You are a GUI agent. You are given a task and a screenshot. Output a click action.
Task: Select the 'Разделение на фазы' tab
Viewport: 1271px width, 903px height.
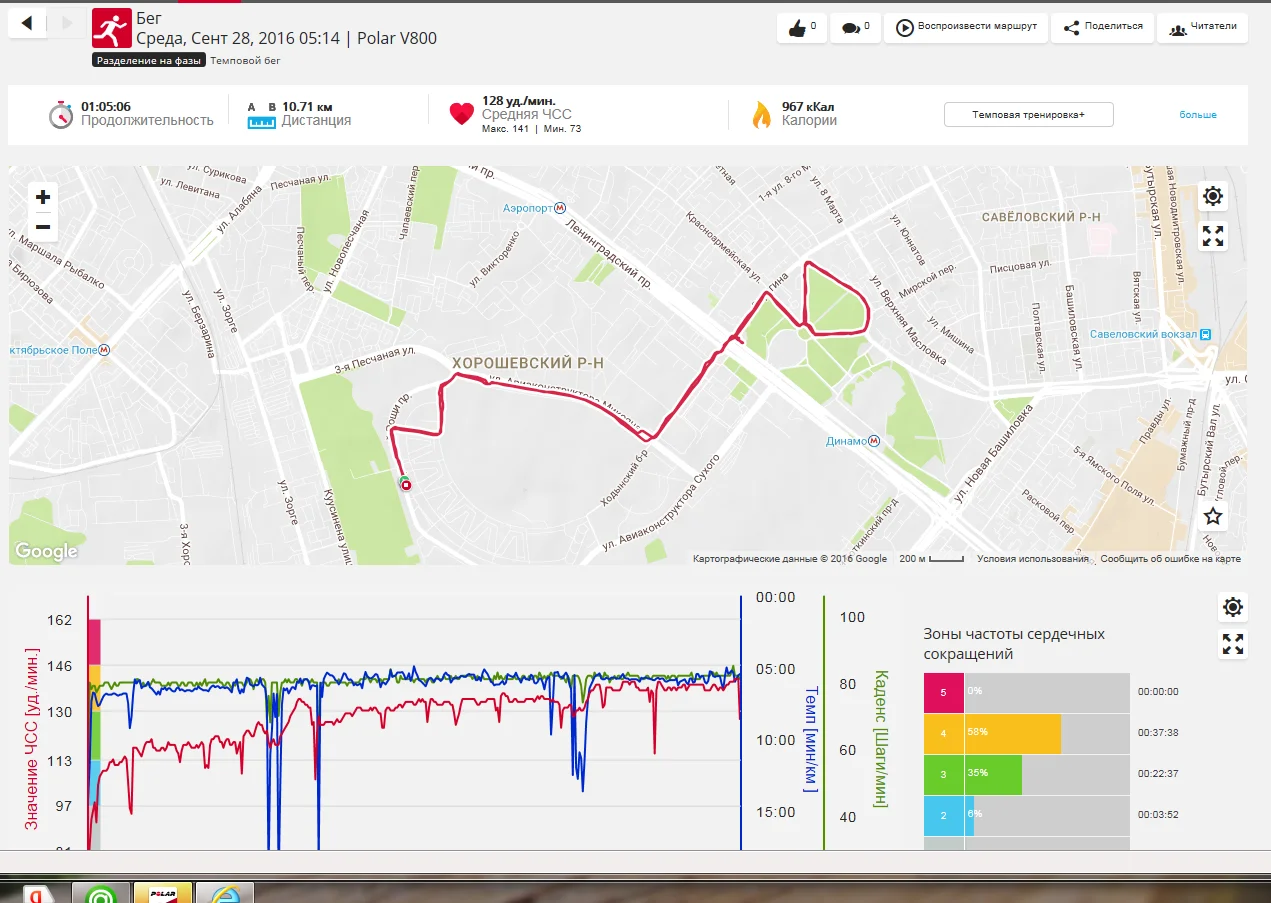tap(149, 61)
